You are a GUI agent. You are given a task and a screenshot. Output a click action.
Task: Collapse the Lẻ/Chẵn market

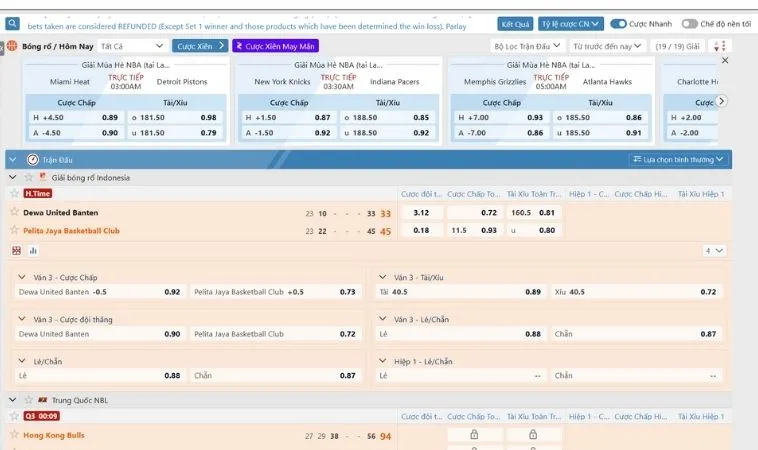(22, 361)
